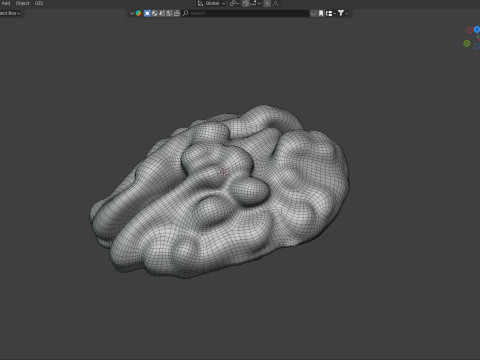
Task: Open the GIS menu
Action: pyautogui.click(x=39, y=3)
